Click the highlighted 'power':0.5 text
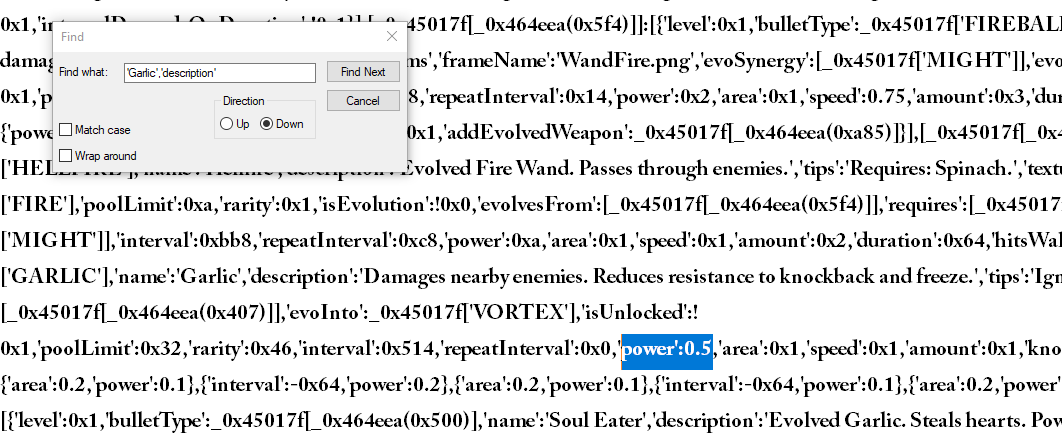 pos(666,349)
